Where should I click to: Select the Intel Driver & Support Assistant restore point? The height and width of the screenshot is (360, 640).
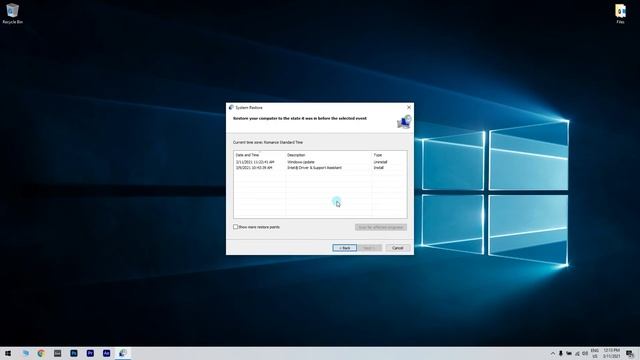click(320, 168)
